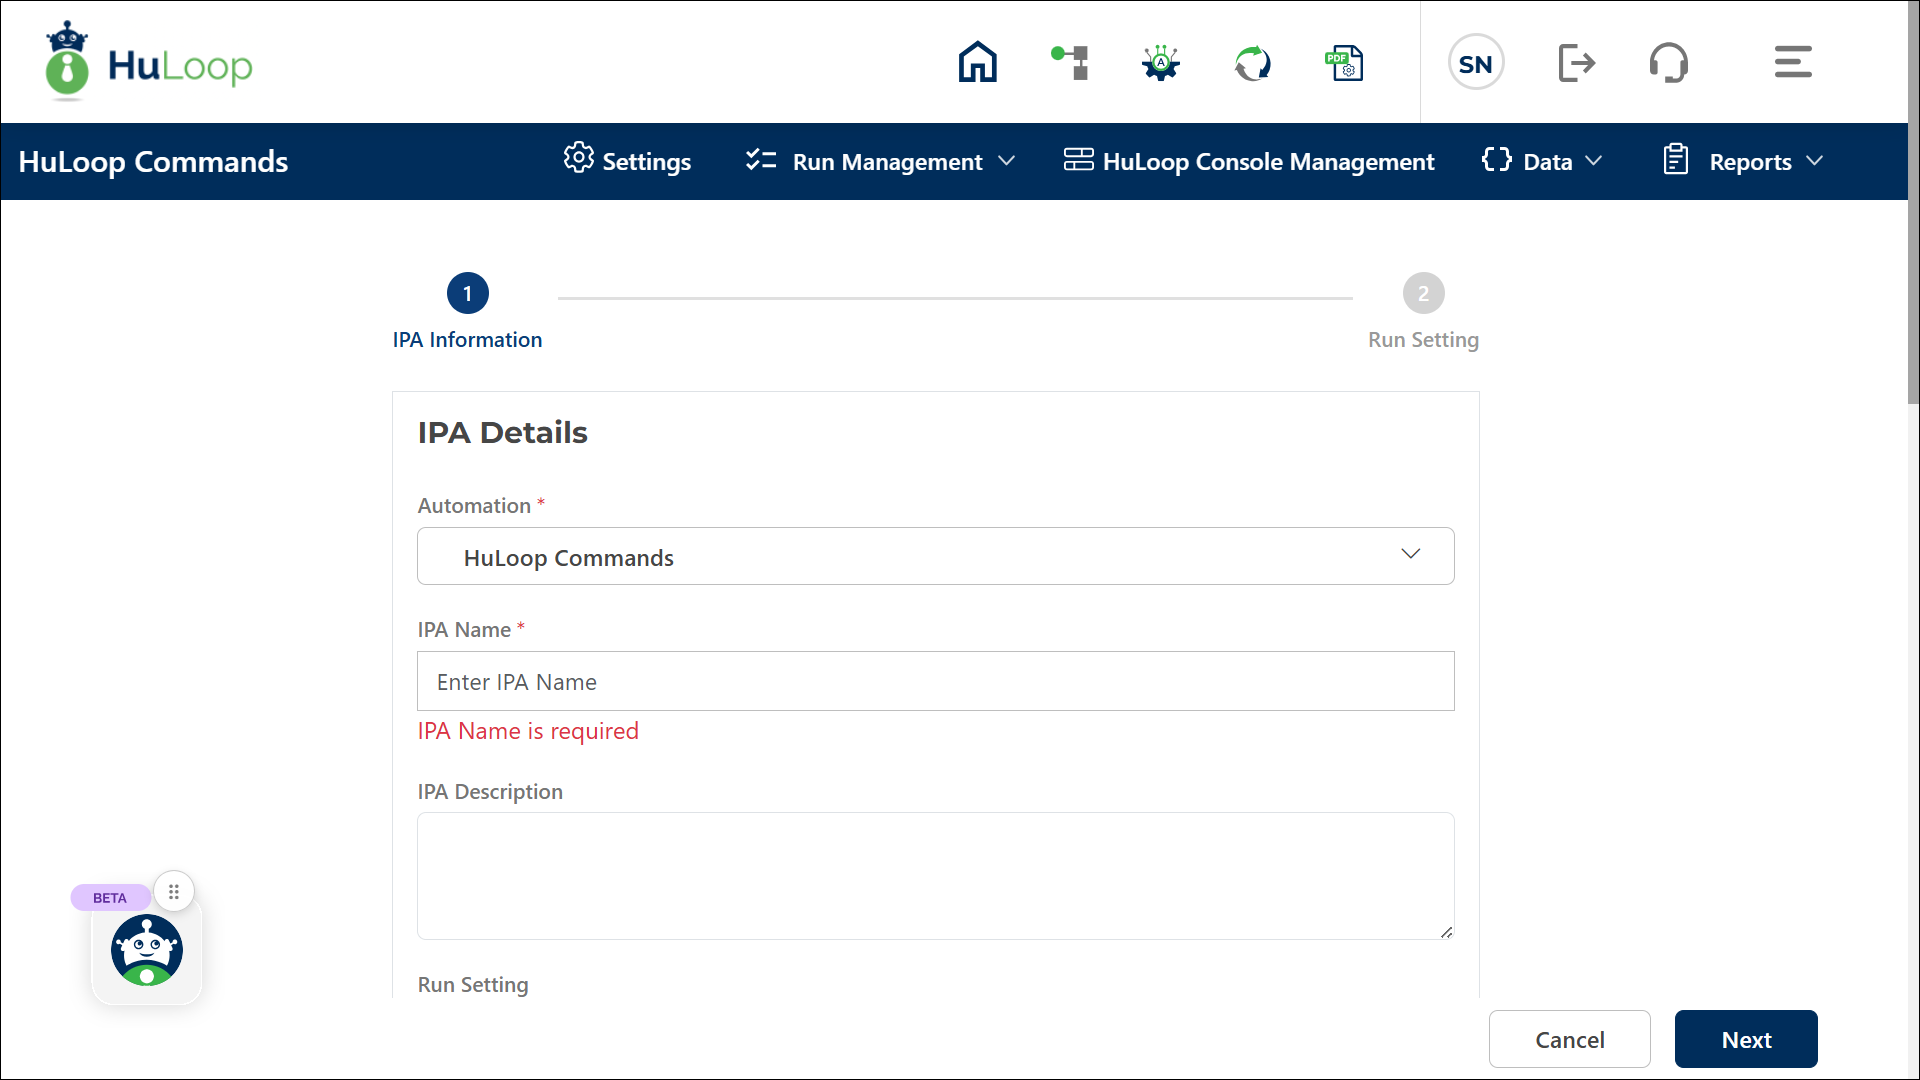The image size is (1920, 1080).
Task: Click the SN user avatar
Action: coord(1475,63)
